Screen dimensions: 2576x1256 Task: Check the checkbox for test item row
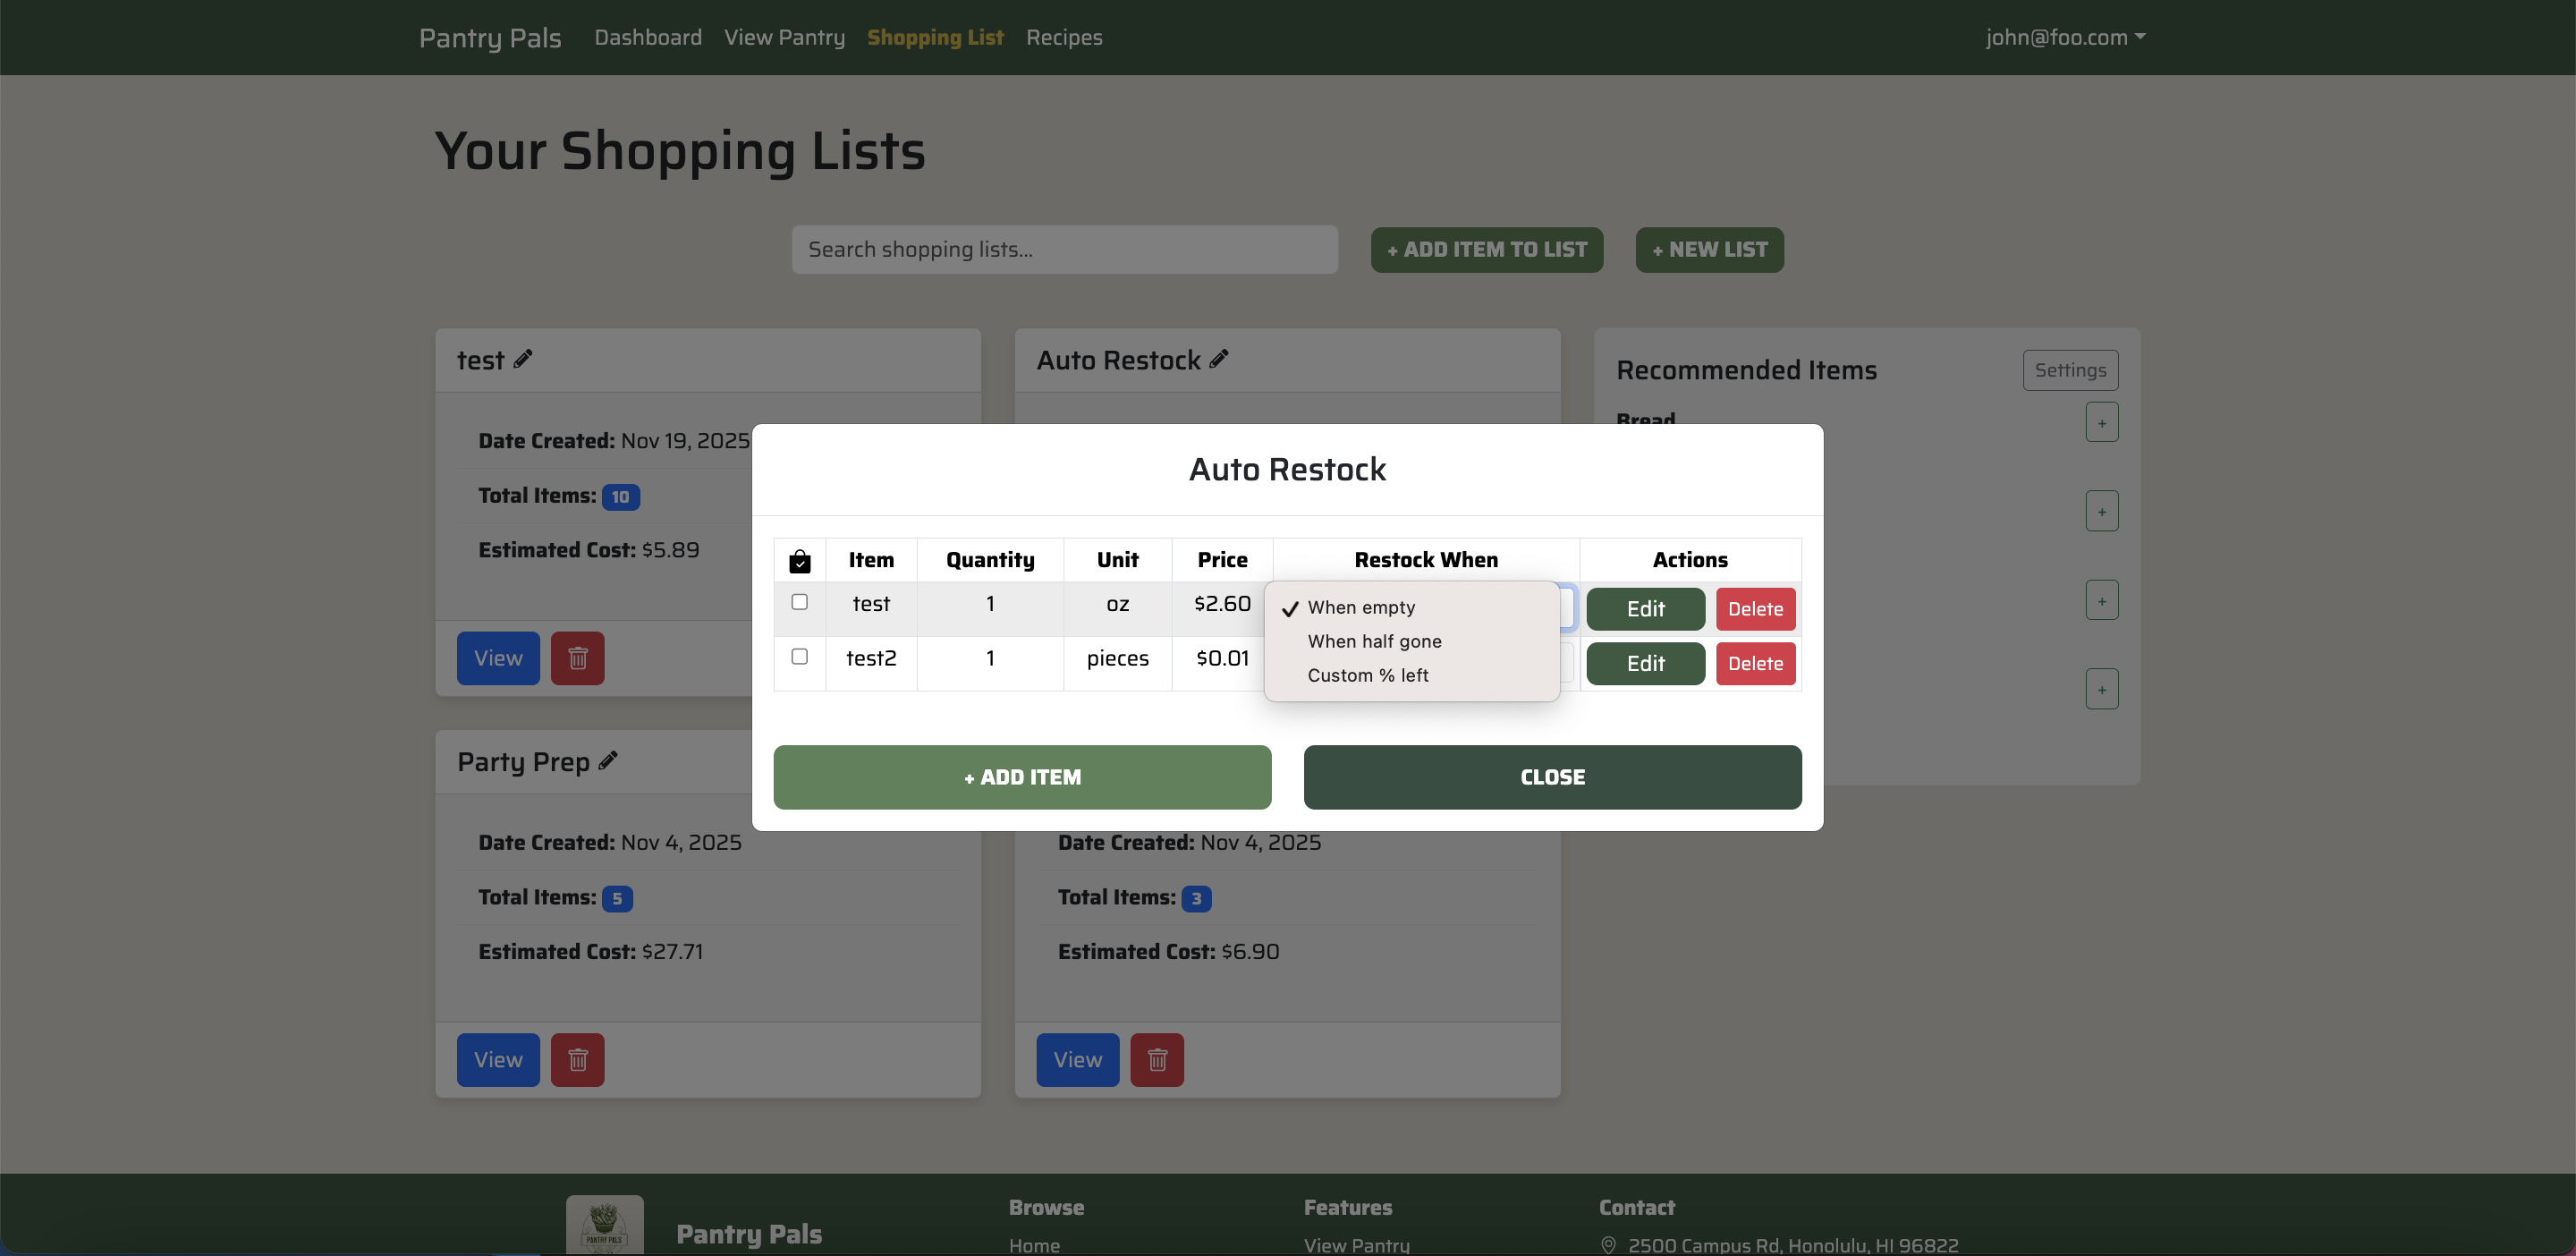[x=799, y=602]
